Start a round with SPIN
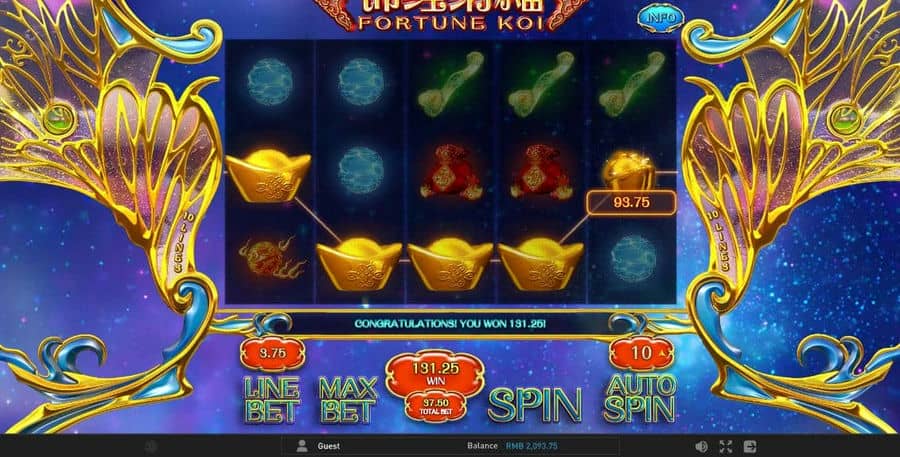The height and width of the screenshot is (457, 900). coord(534,405)
